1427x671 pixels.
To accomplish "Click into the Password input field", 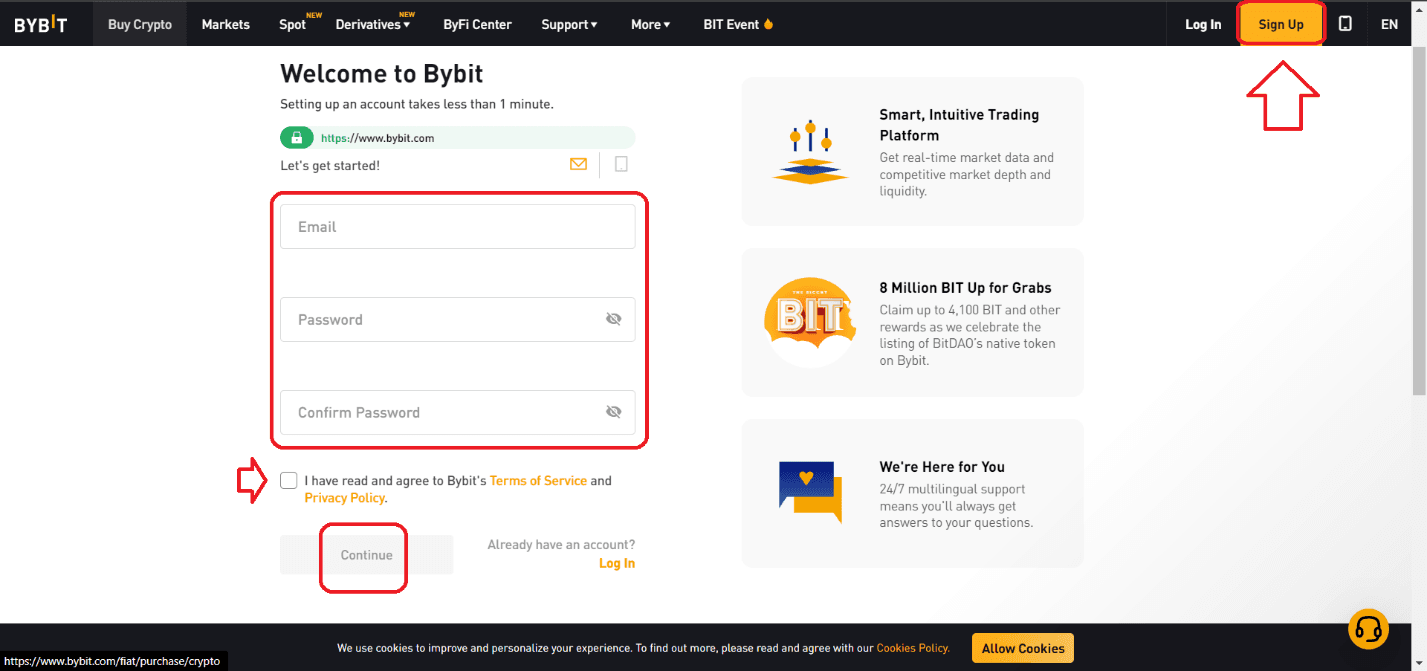I will (458, 319).
